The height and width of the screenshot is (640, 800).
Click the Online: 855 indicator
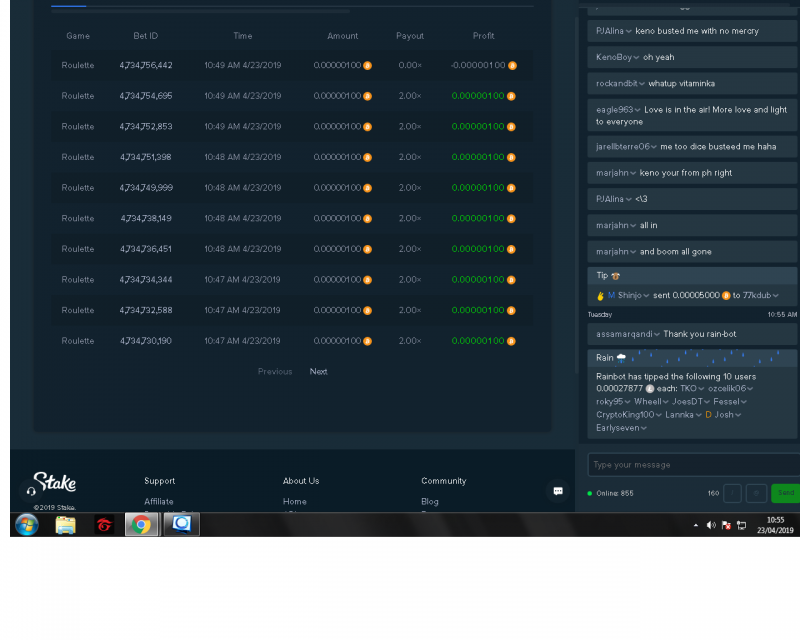pyautogui.click(x=611, y=494)
